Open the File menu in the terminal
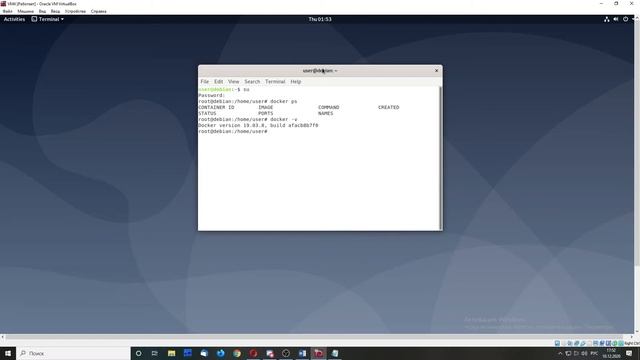The image size is (640, 360). (x=204, y=82)
